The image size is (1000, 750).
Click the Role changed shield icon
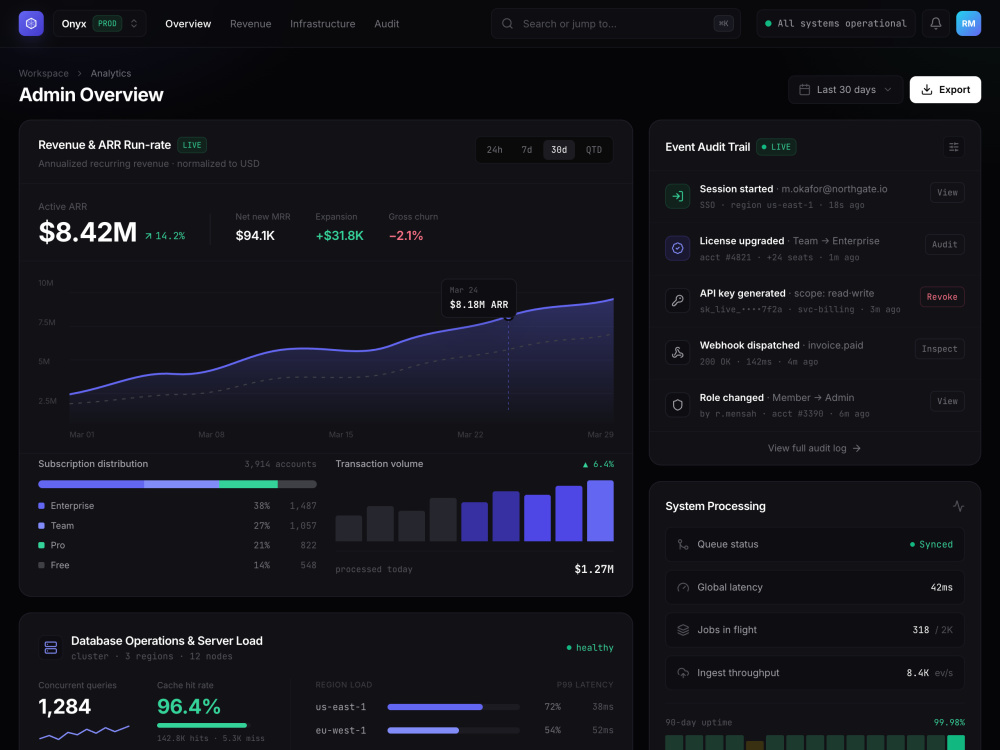pyautogui.click(x=677, y=405)
